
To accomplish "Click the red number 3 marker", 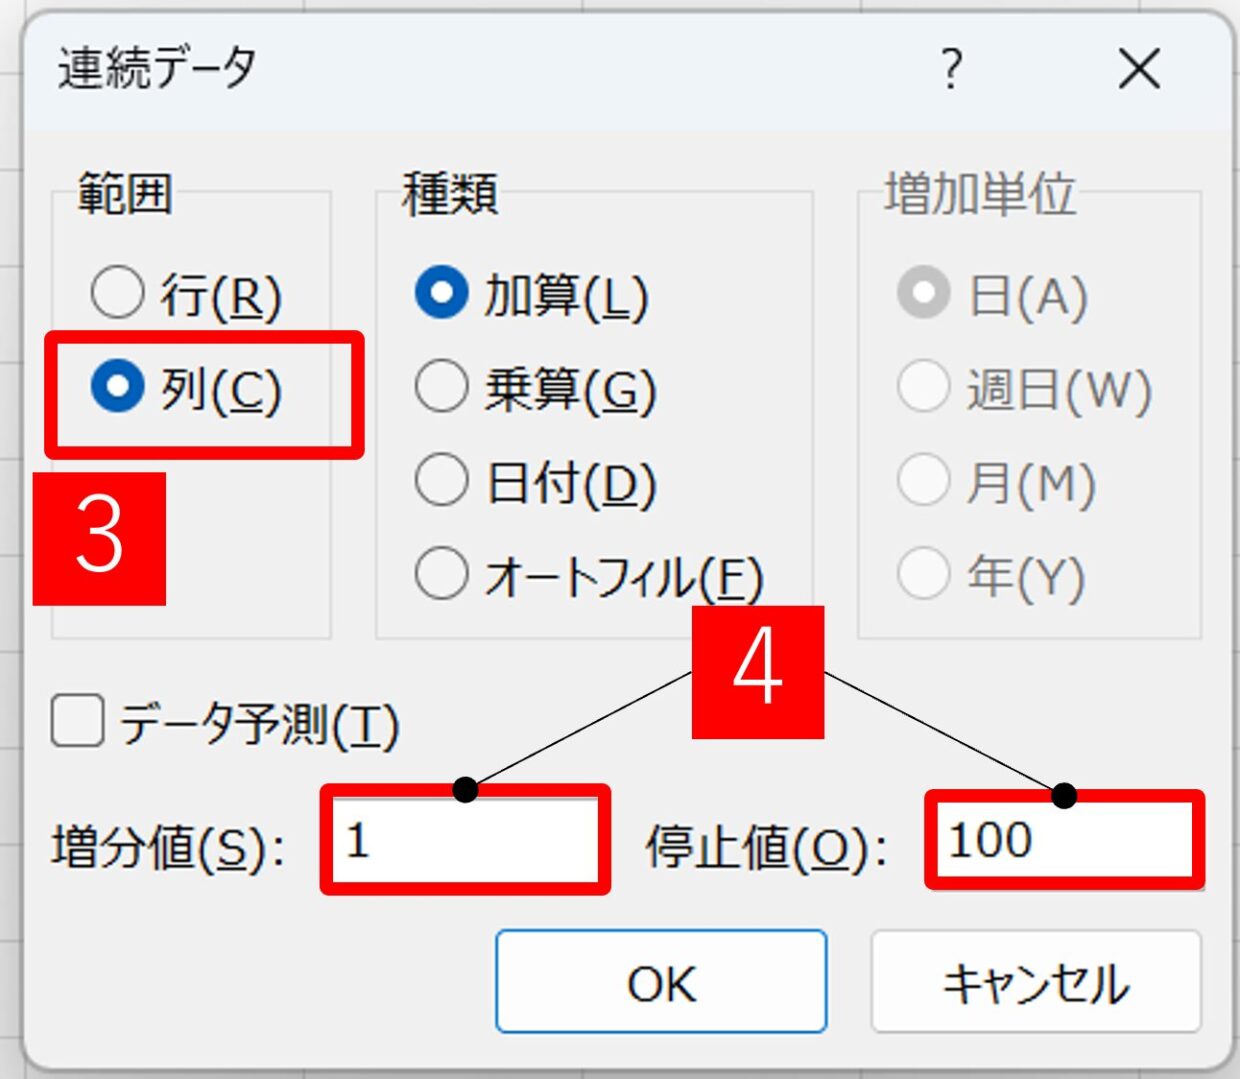I will point(99,539).
